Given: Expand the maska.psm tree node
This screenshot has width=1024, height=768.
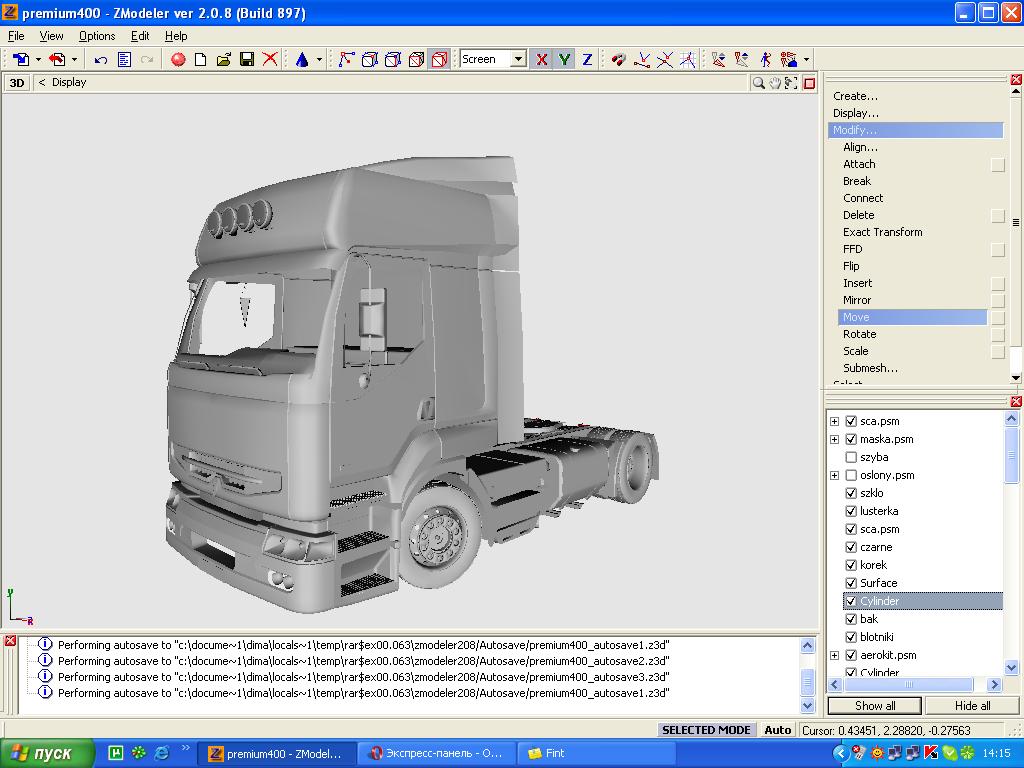Looking at the screenshot, I should pos(835,439).
